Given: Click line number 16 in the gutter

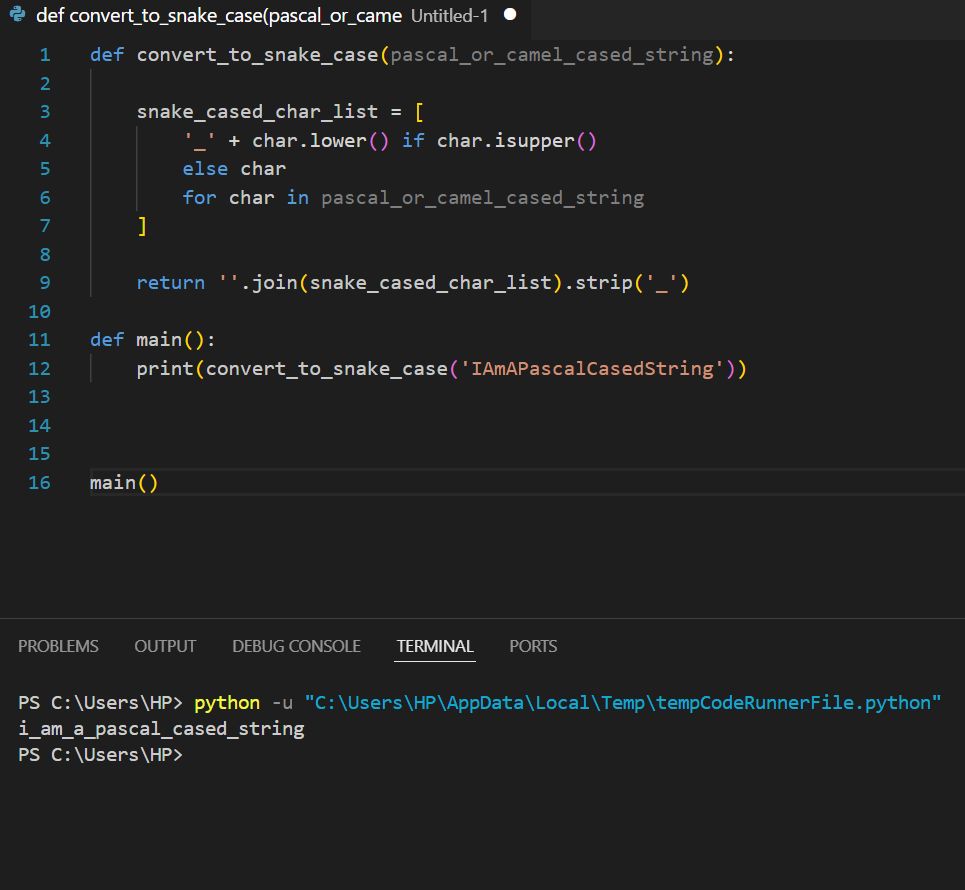Looking at the screenshot, I should [x=40, y=483].
